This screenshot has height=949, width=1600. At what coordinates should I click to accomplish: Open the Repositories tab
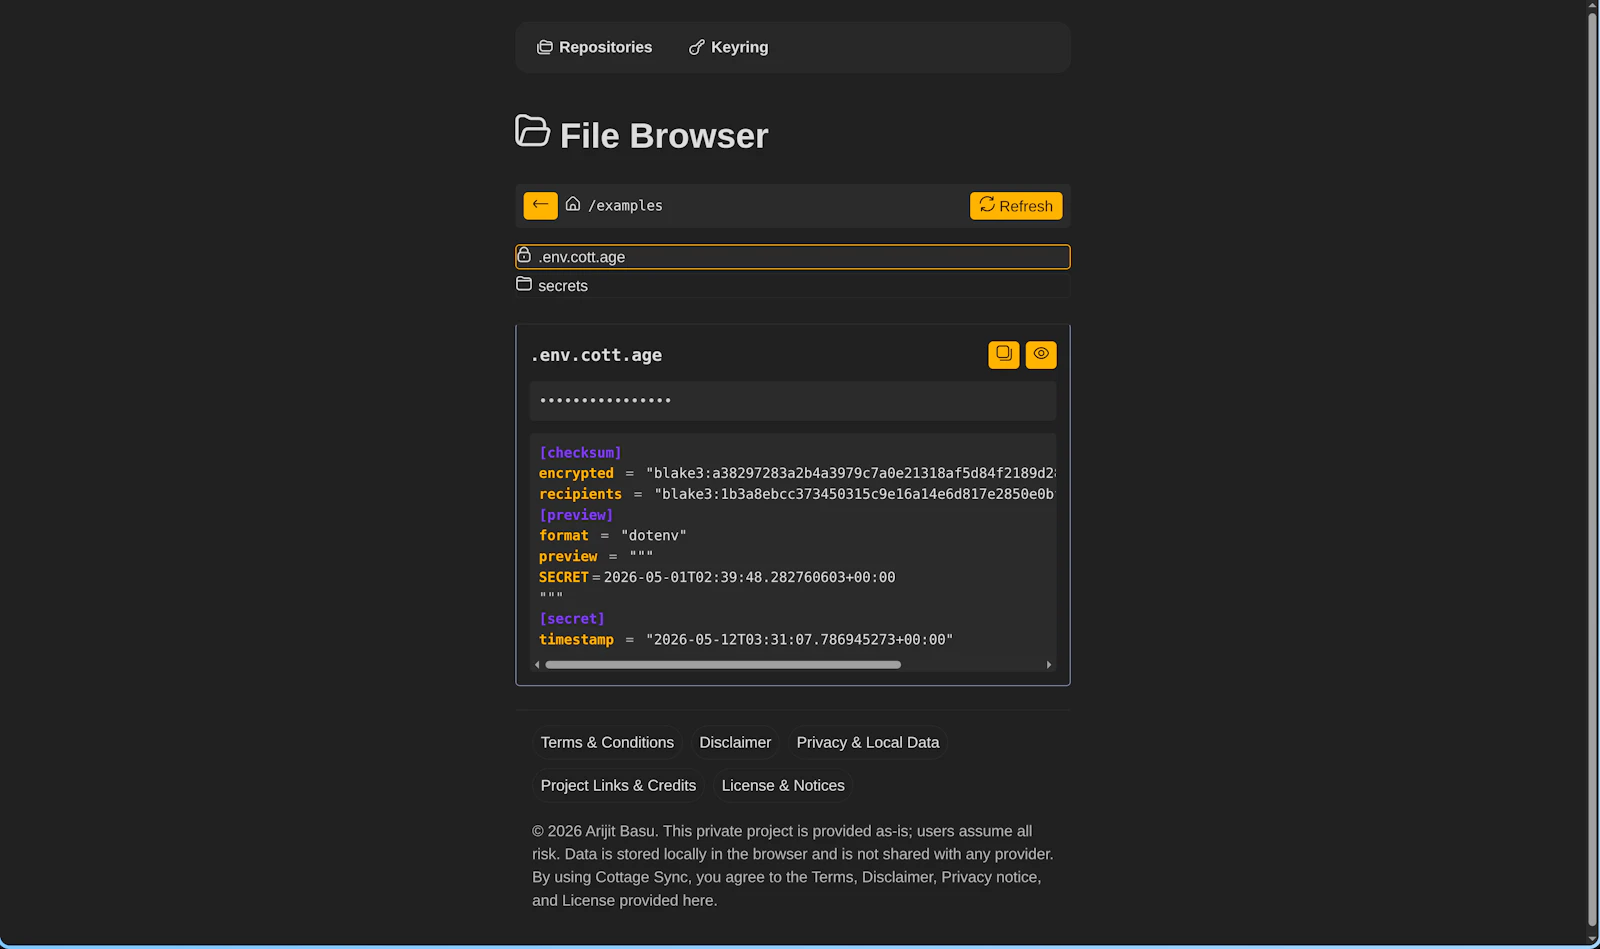[594, 47]
